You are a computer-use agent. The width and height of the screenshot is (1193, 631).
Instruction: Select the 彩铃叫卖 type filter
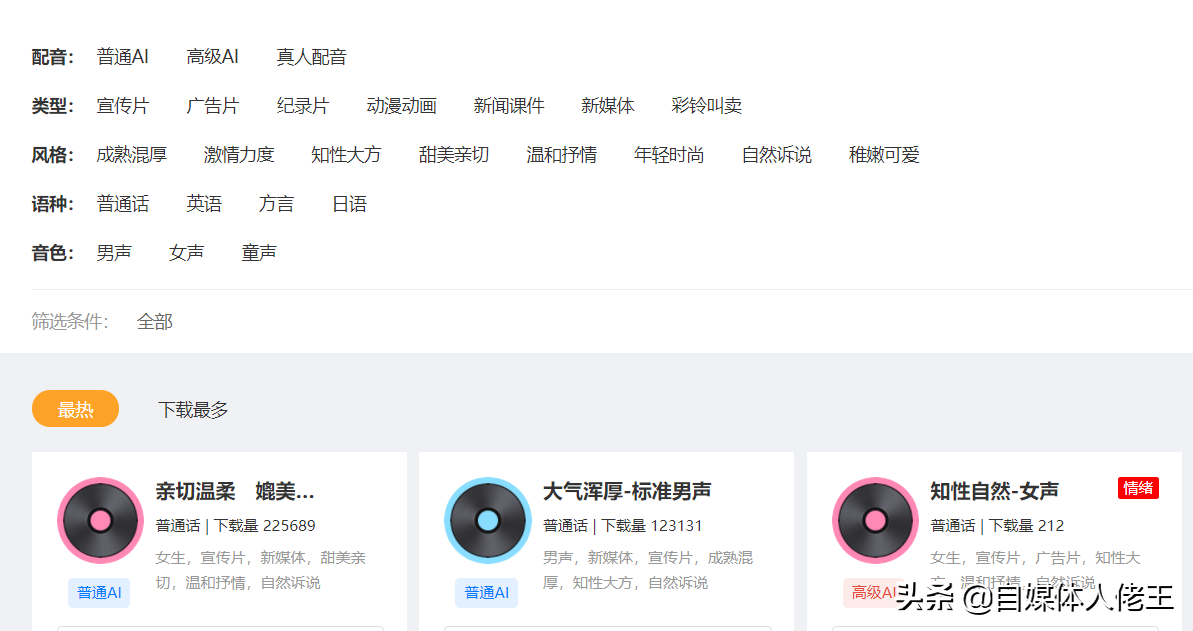pos(708,106)
